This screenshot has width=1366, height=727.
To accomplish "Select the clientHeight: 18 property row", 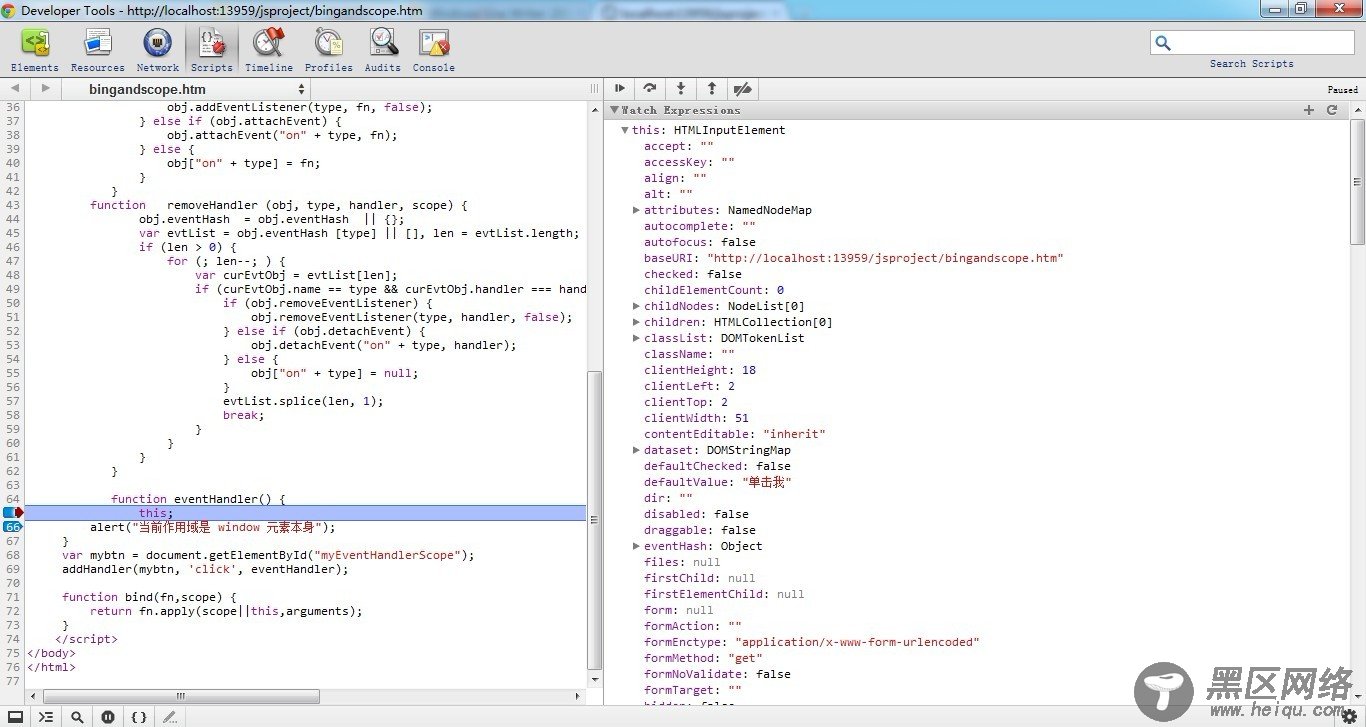I will [700, 370].
